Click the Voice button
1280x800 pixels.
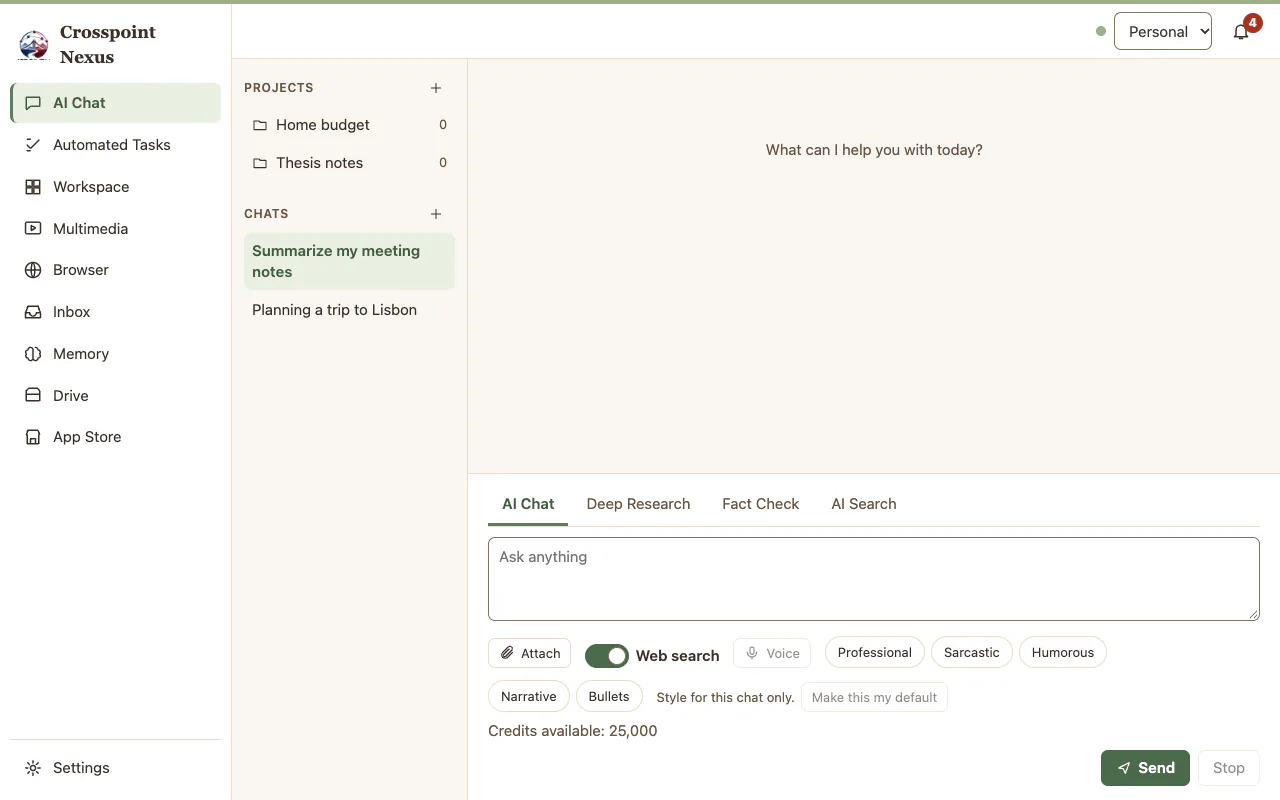pos(772,654)
